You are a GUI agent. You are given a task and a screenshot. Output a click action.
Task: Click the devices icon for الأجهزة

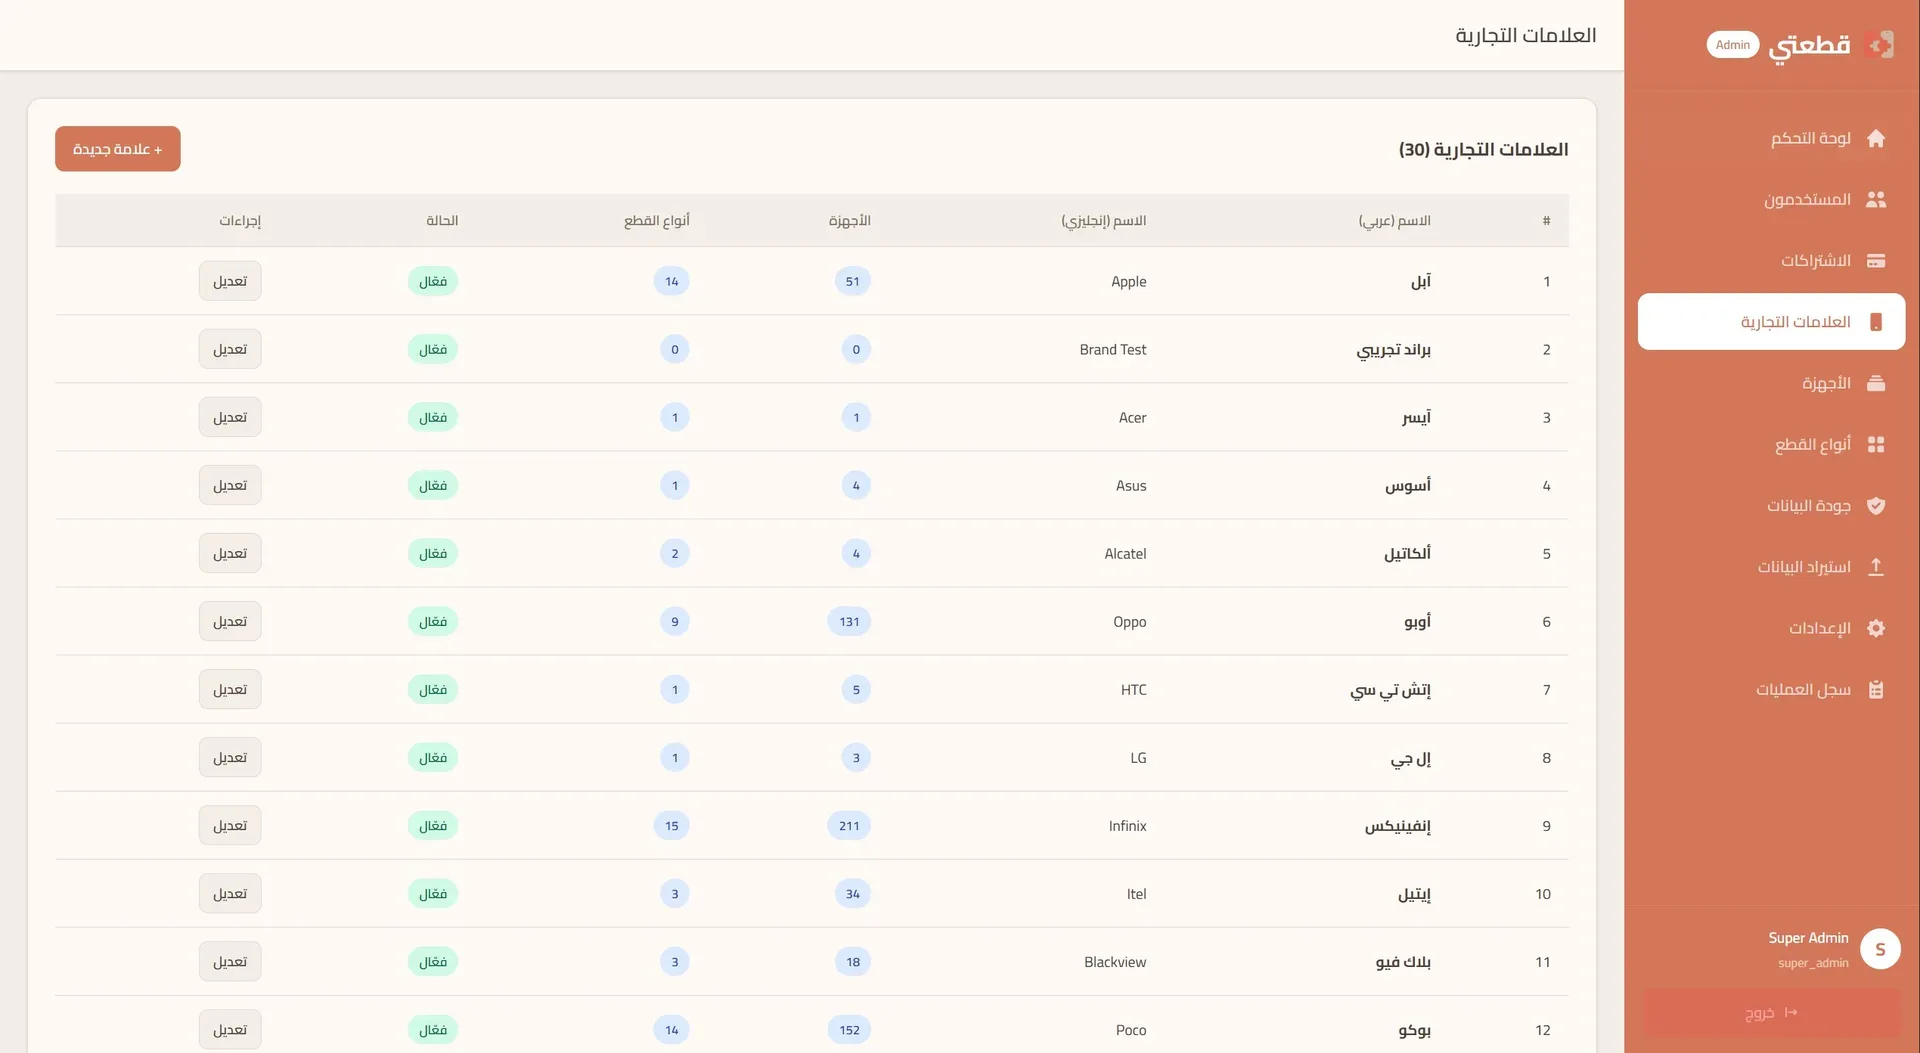(1876, 383)
